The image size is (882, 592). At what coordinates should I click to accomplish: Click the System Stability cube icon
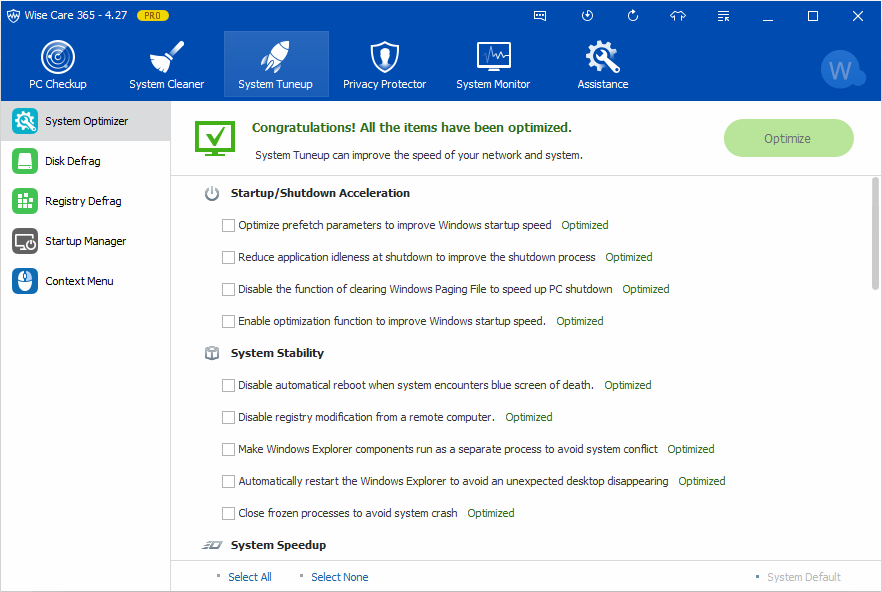click(212, 353)
